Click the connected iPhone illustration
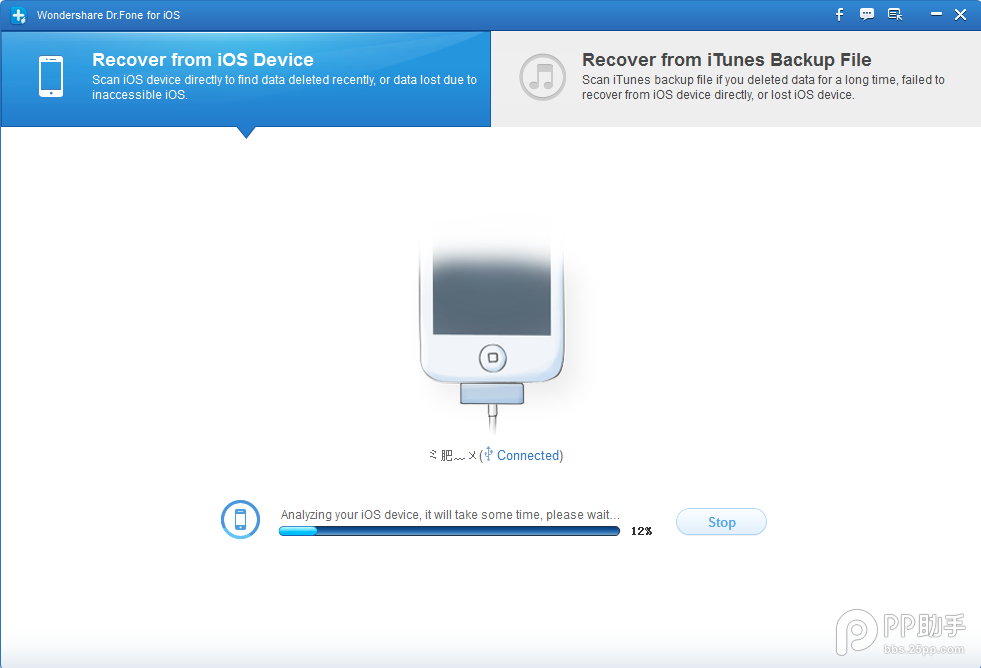This screenshot has width=981, height=668. click(x=492, y=333)
